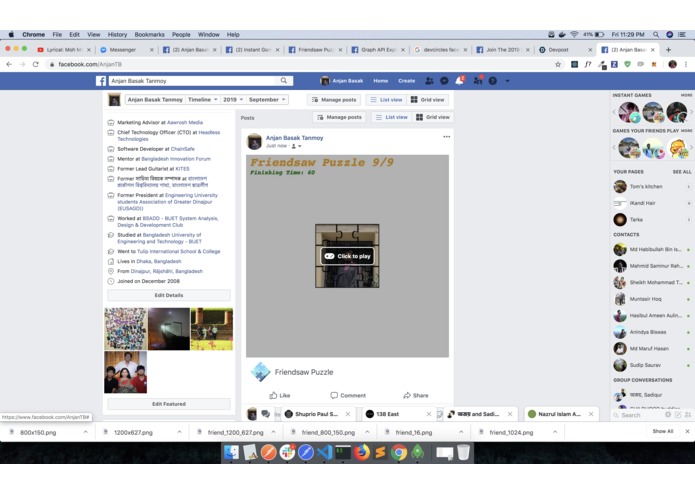
Task: Open the 138 East chat tab
Action: [397, 414]
